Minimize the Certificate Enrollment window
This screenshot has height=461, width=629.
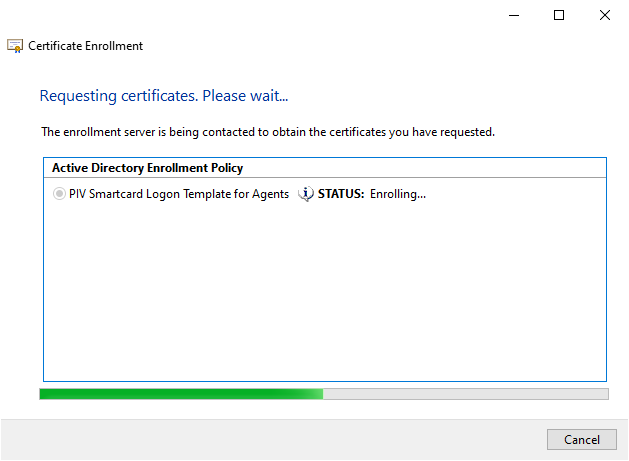(513, 15)
